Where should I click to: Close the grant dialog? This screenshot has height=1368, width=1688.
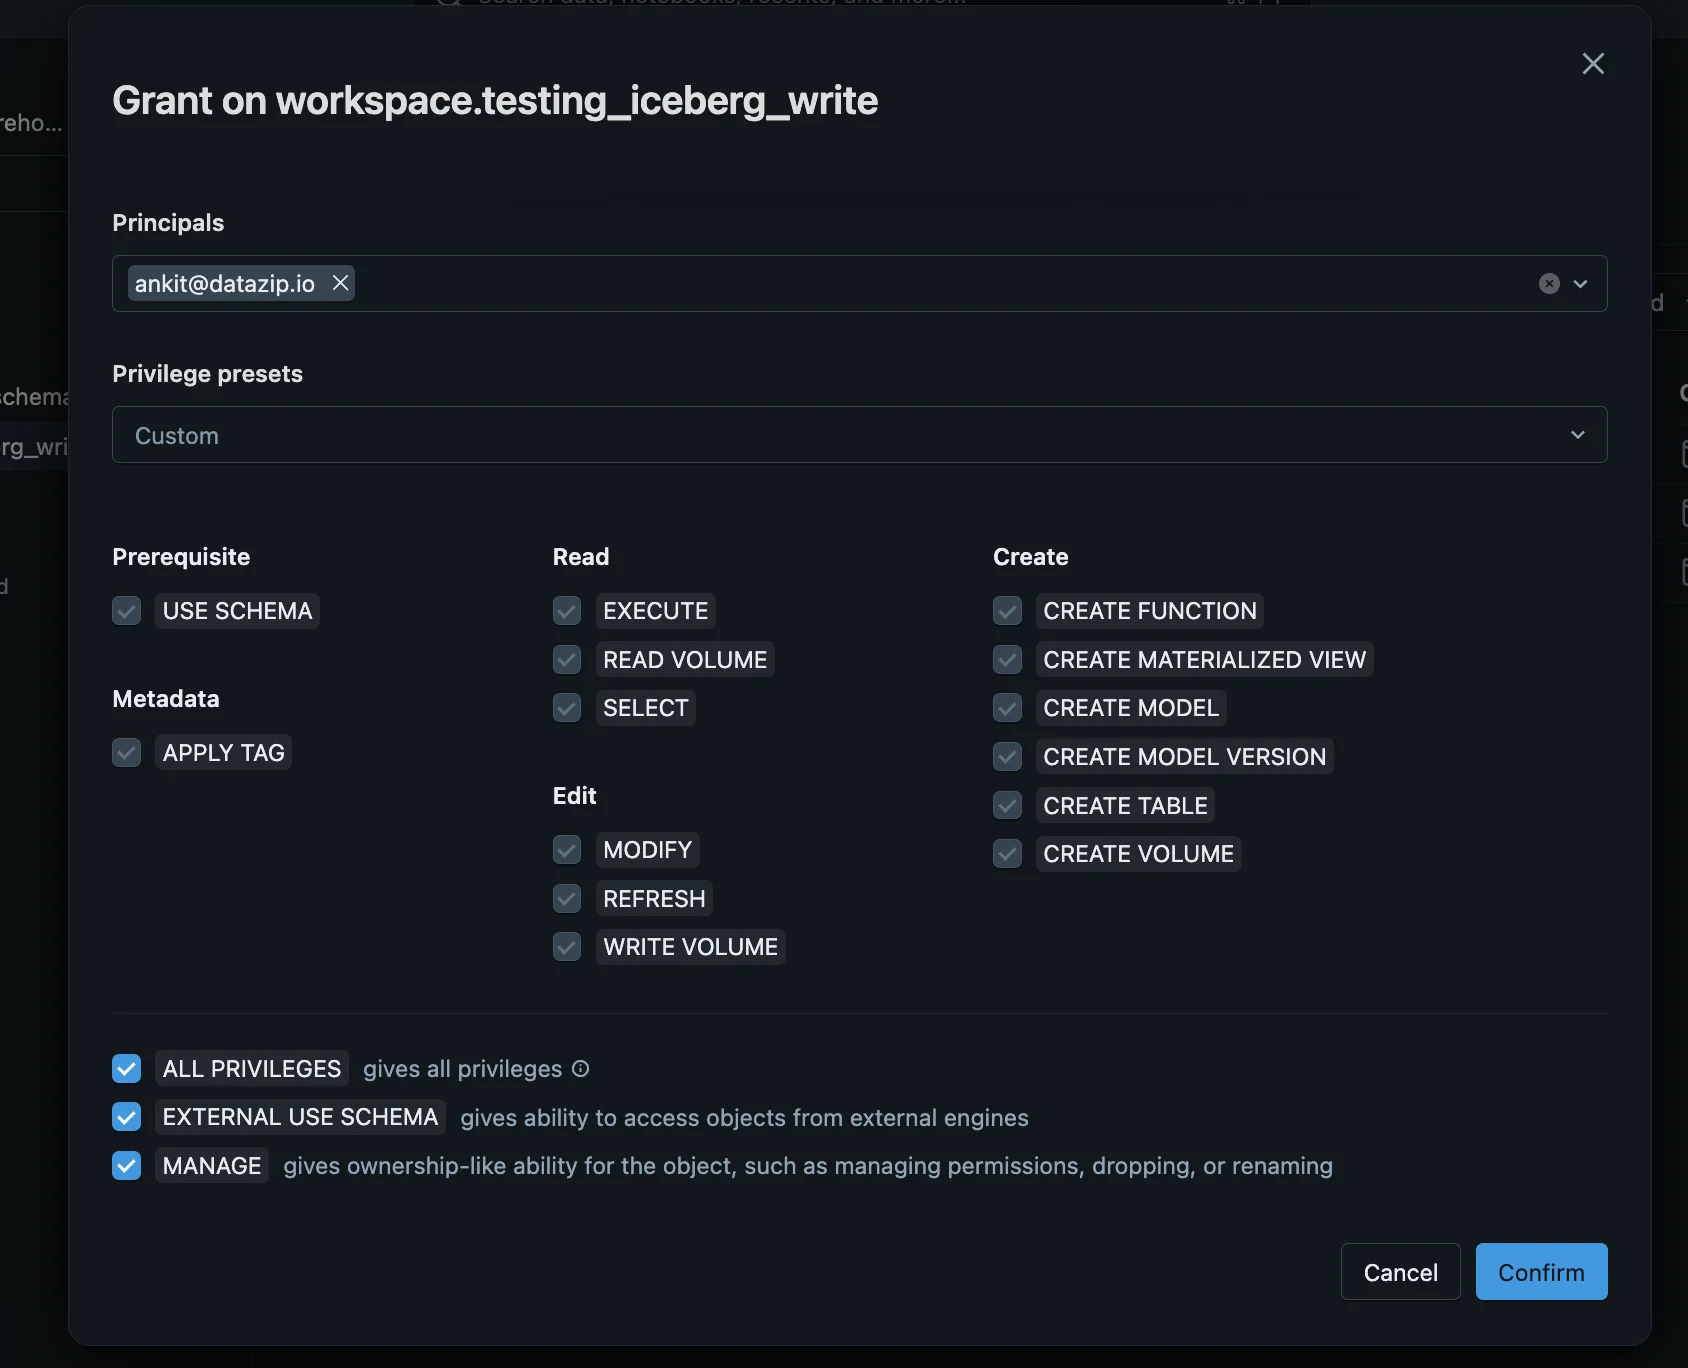[1594, 63]
